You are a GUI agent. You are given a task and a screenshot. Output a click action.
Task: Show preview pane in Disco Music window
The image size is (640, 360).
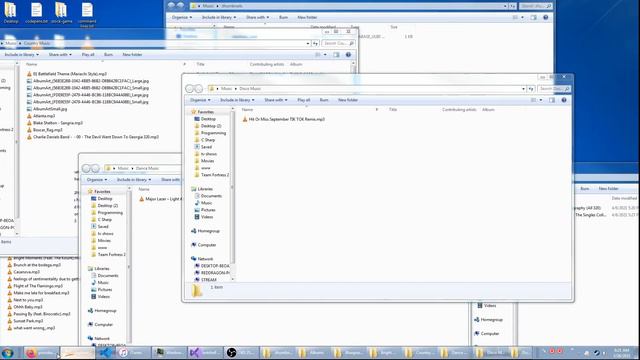551,100
